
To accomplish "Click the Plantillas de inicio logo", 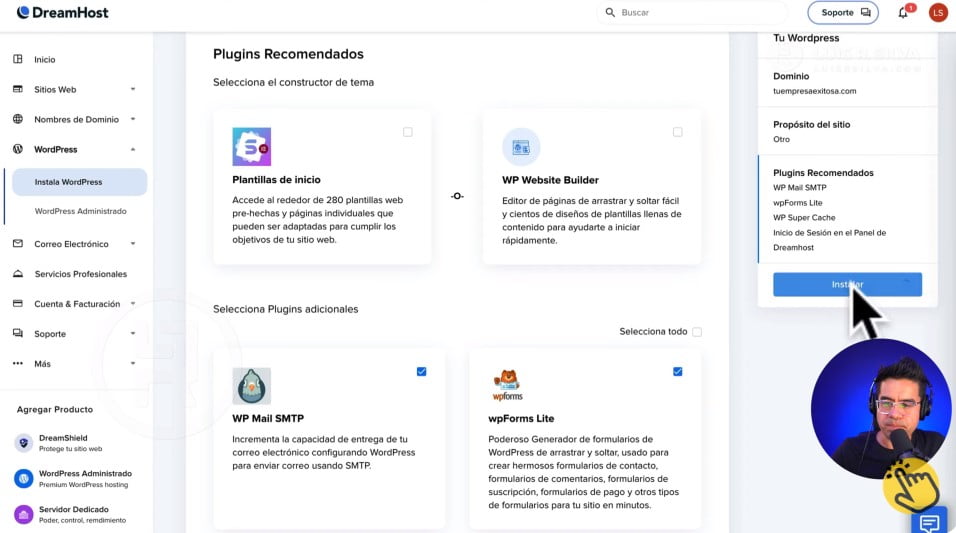I will (x=251, y=146).
